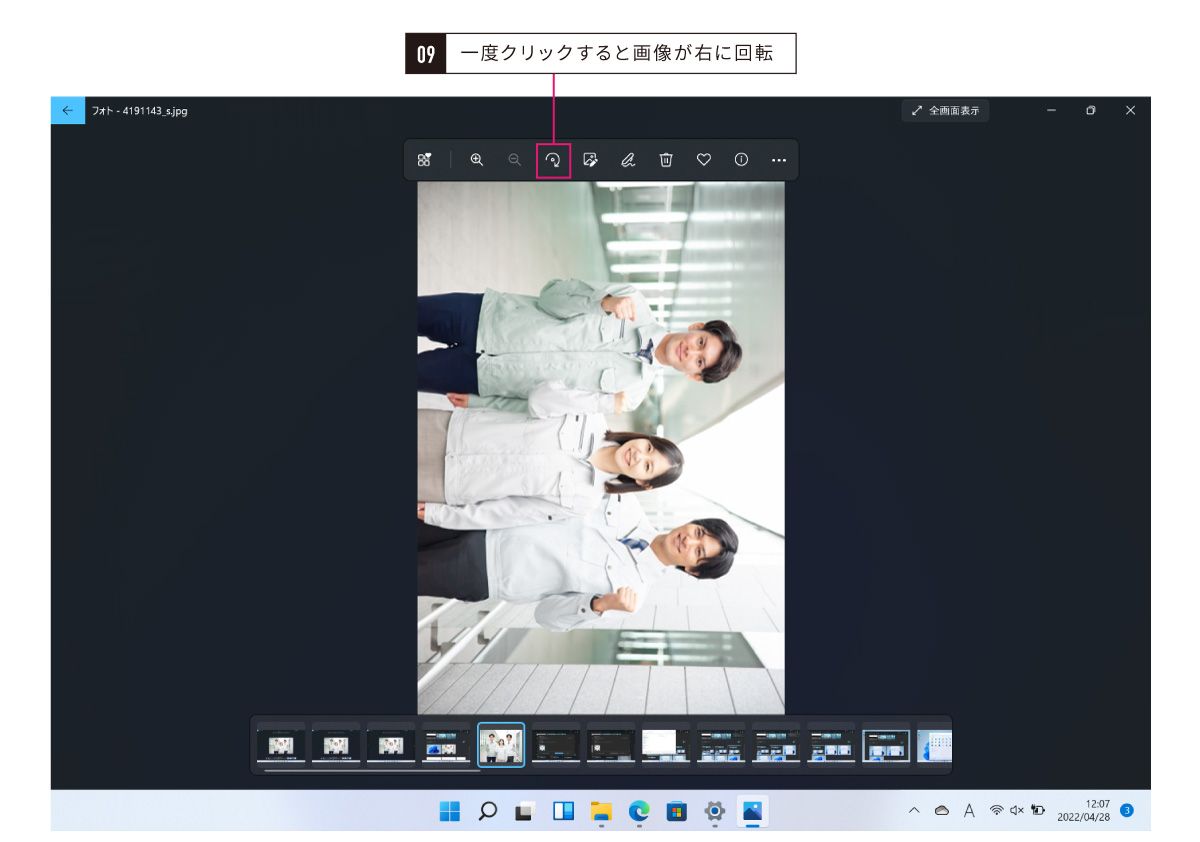This screenshot has height=842, width=1200.
Task: Open Settings gear in the taskbar
Action: [x=715, y=811]
